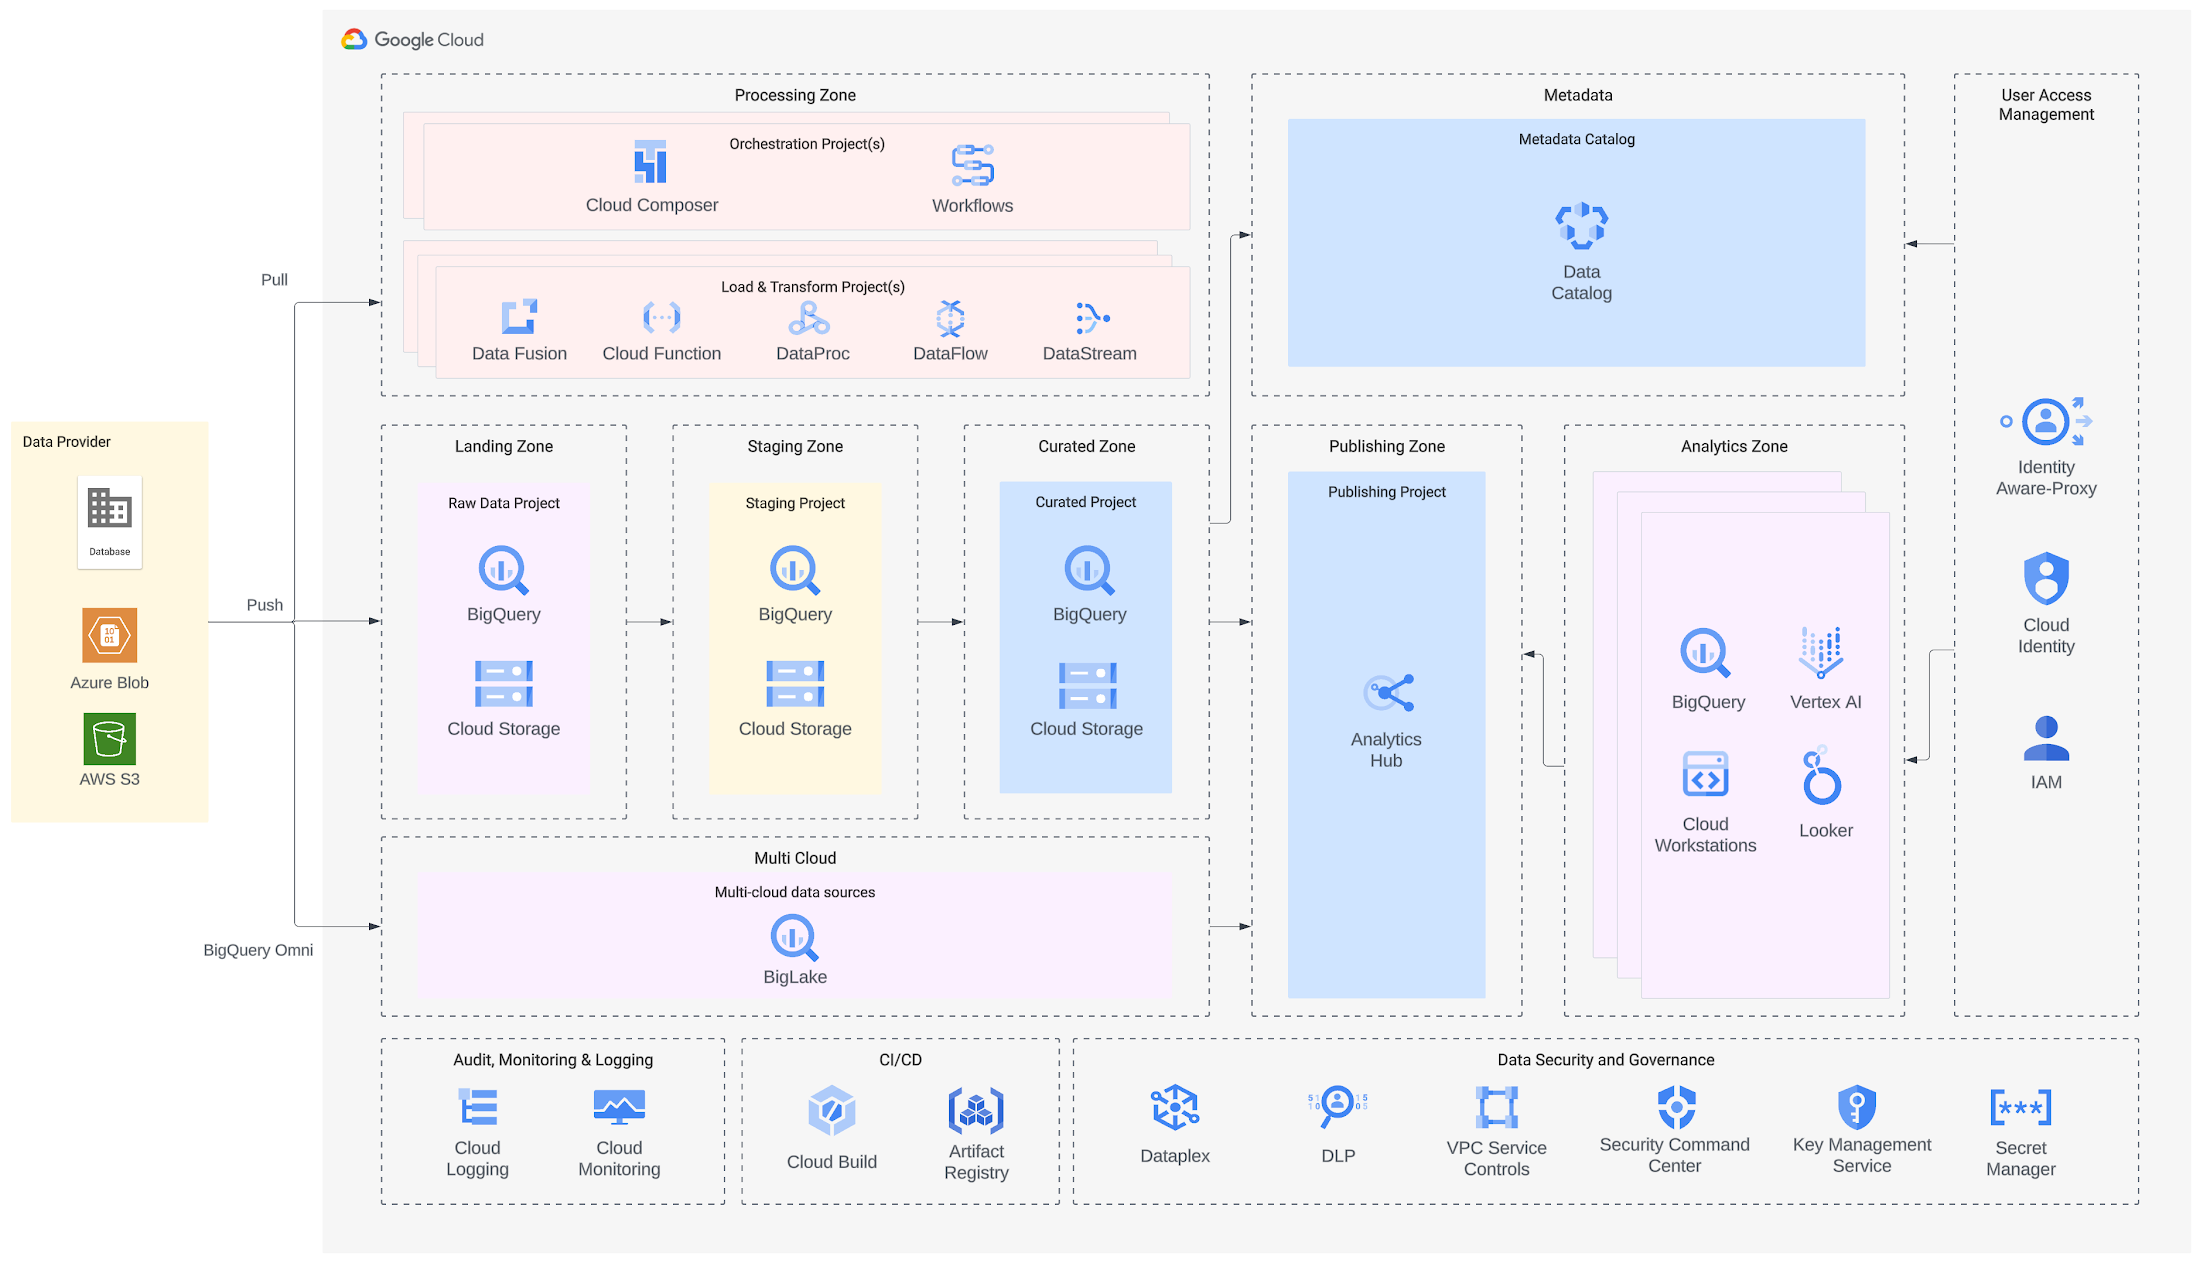Click the Security Command Center icon
Image resolution: width=2200 pixels, height=1263 pixels.
point(1676,1107)
